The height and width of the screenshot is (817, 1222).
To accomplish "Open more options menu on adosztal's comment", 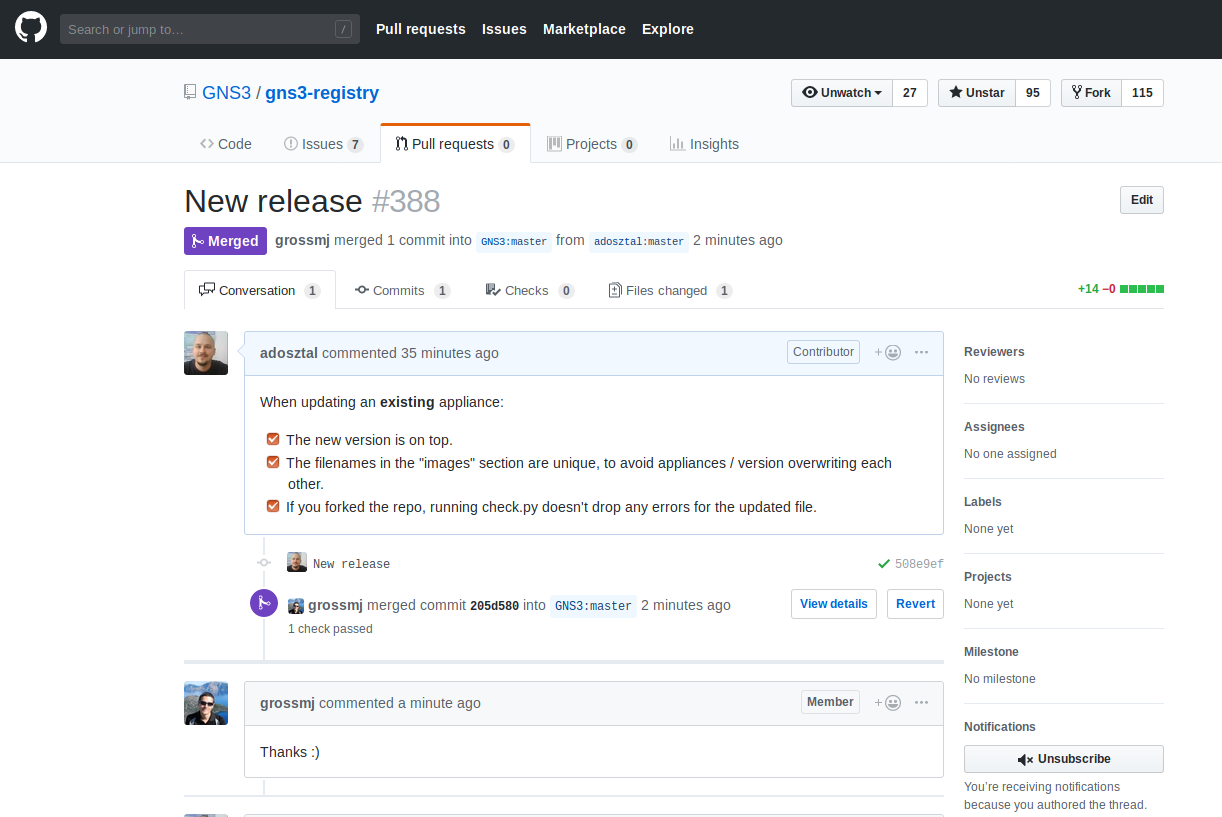I will click(x=922, y=352).
